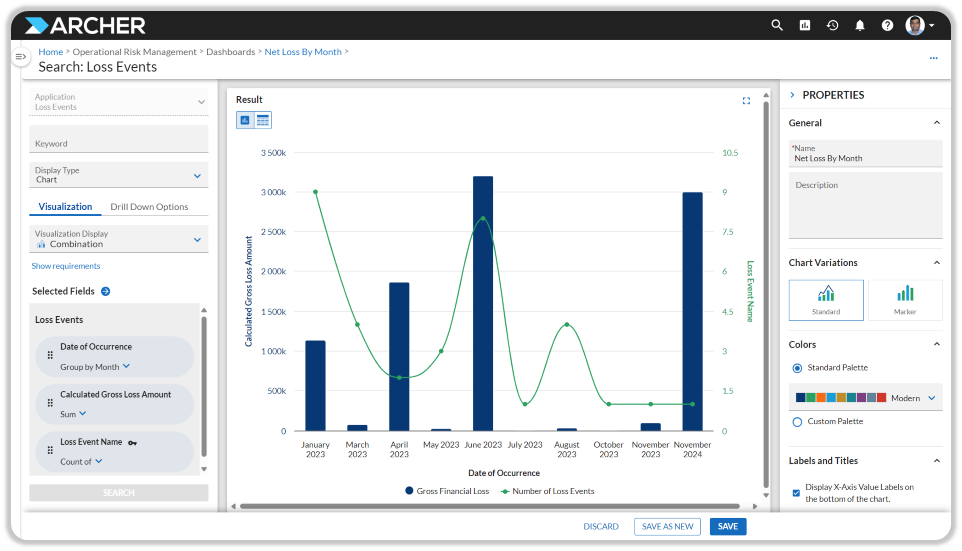Toggle Display X-Axis Value Labels checkbox
This screenshot has height=551, width=962.
point(796,492)
